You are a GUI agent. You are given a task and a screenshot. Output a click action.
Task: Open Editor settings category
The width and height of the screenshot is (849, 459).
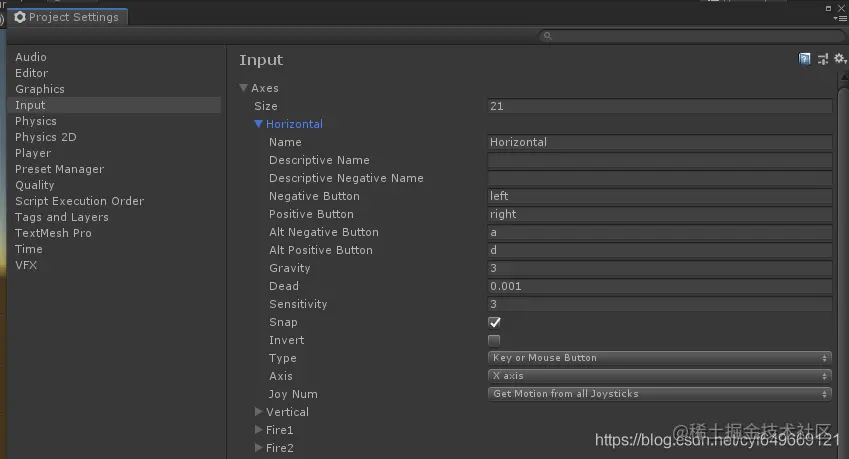(31, 73)
